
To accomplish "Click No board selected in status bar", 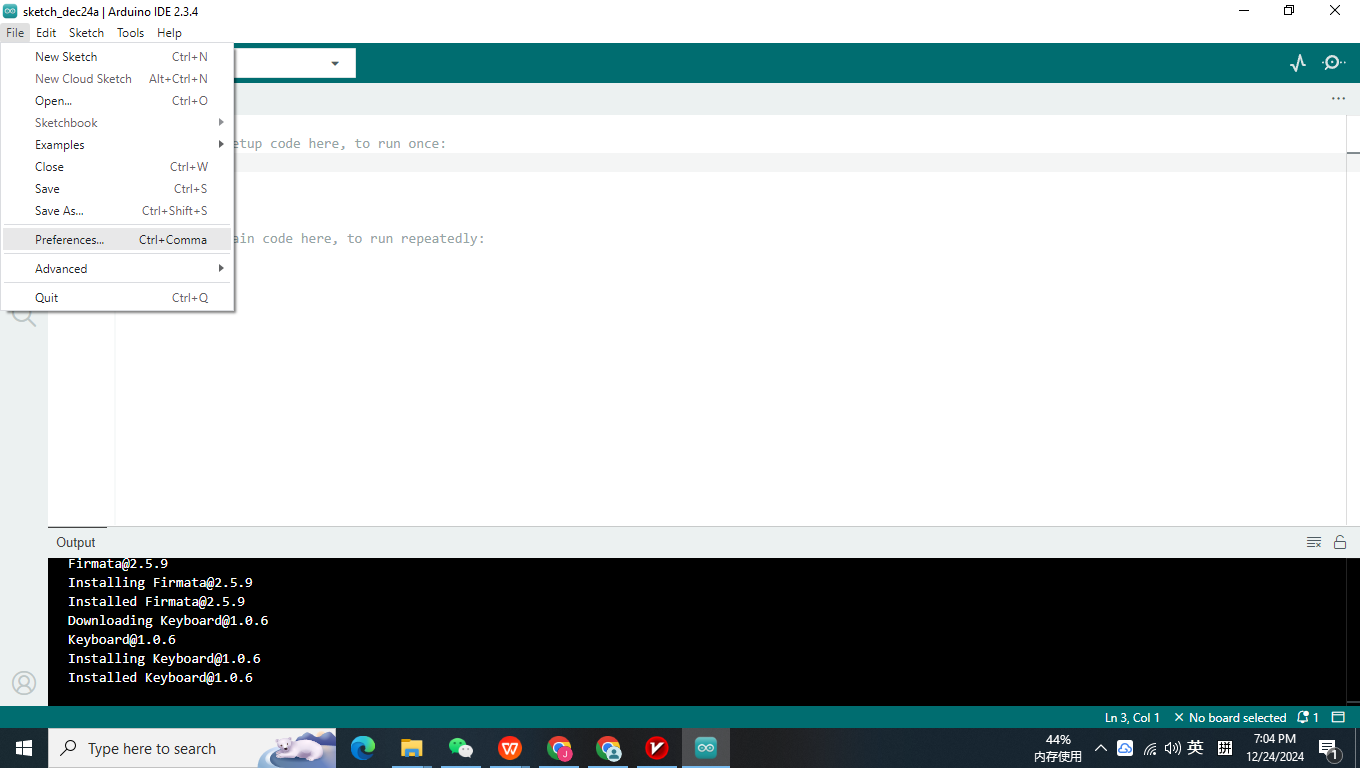I will (1230, 717).
